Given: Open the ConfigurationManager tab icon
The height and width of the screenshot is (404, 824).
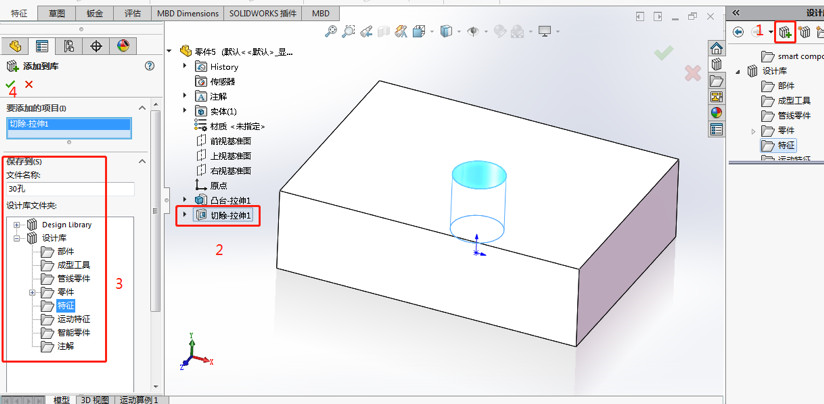Looking at the screenshot, I should 68,46.
